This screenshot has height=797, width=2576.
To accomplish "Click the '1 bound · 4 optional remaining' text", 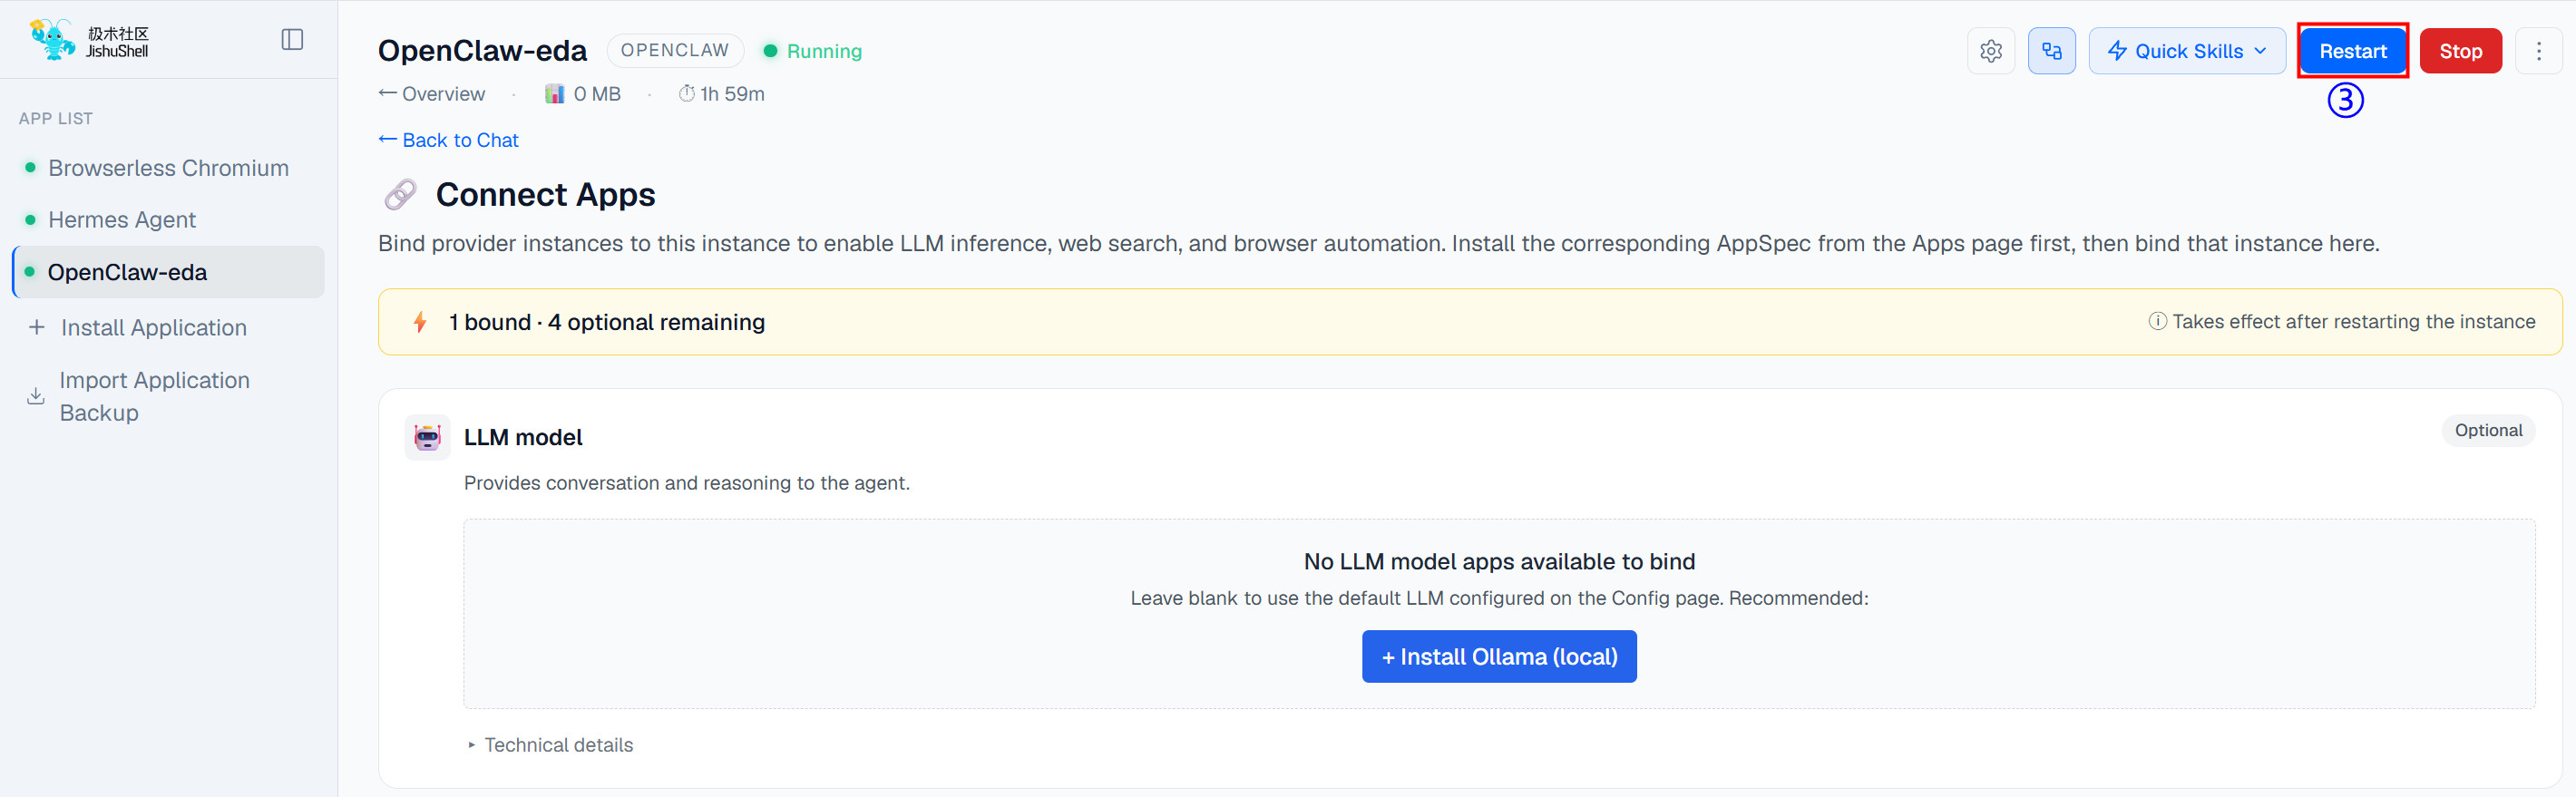I will (x=606, y=322).
